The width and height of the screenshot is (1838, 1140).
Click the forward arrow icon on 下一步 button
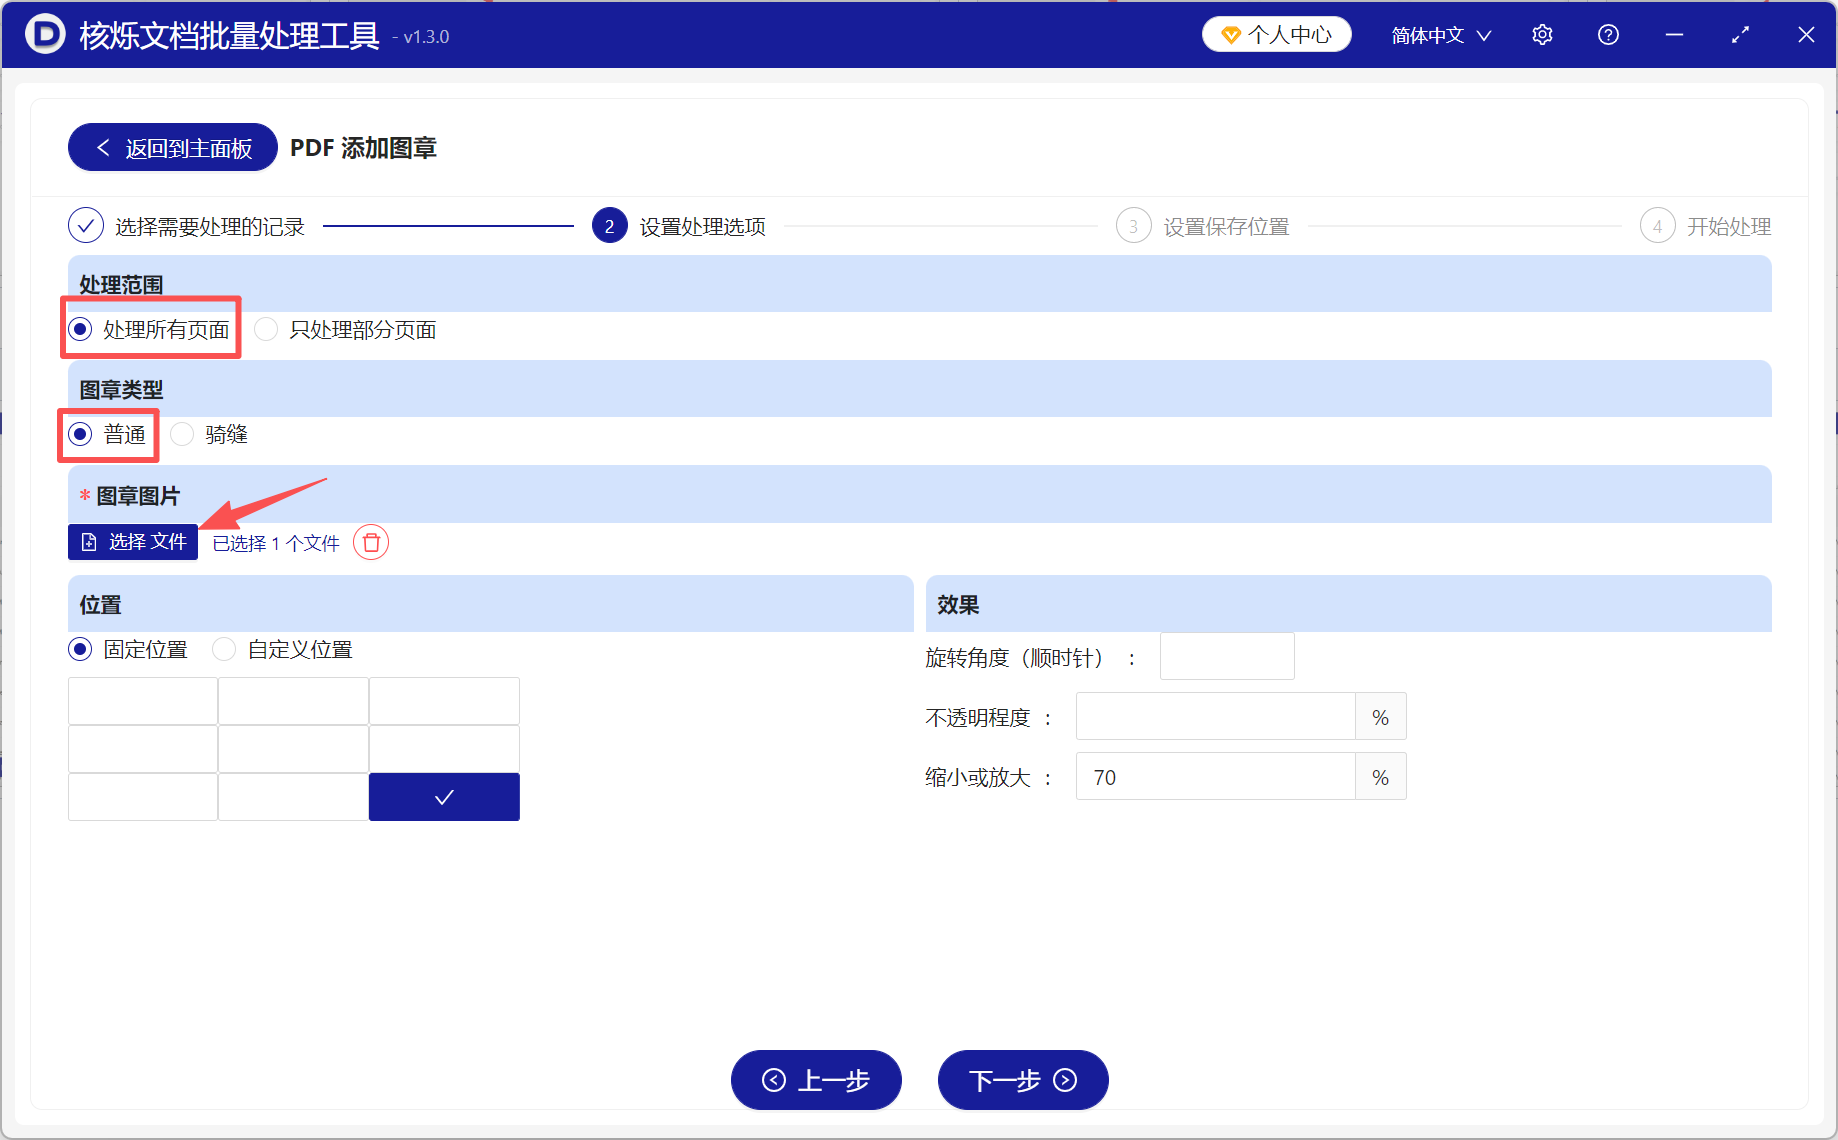pos(1065,1081)
